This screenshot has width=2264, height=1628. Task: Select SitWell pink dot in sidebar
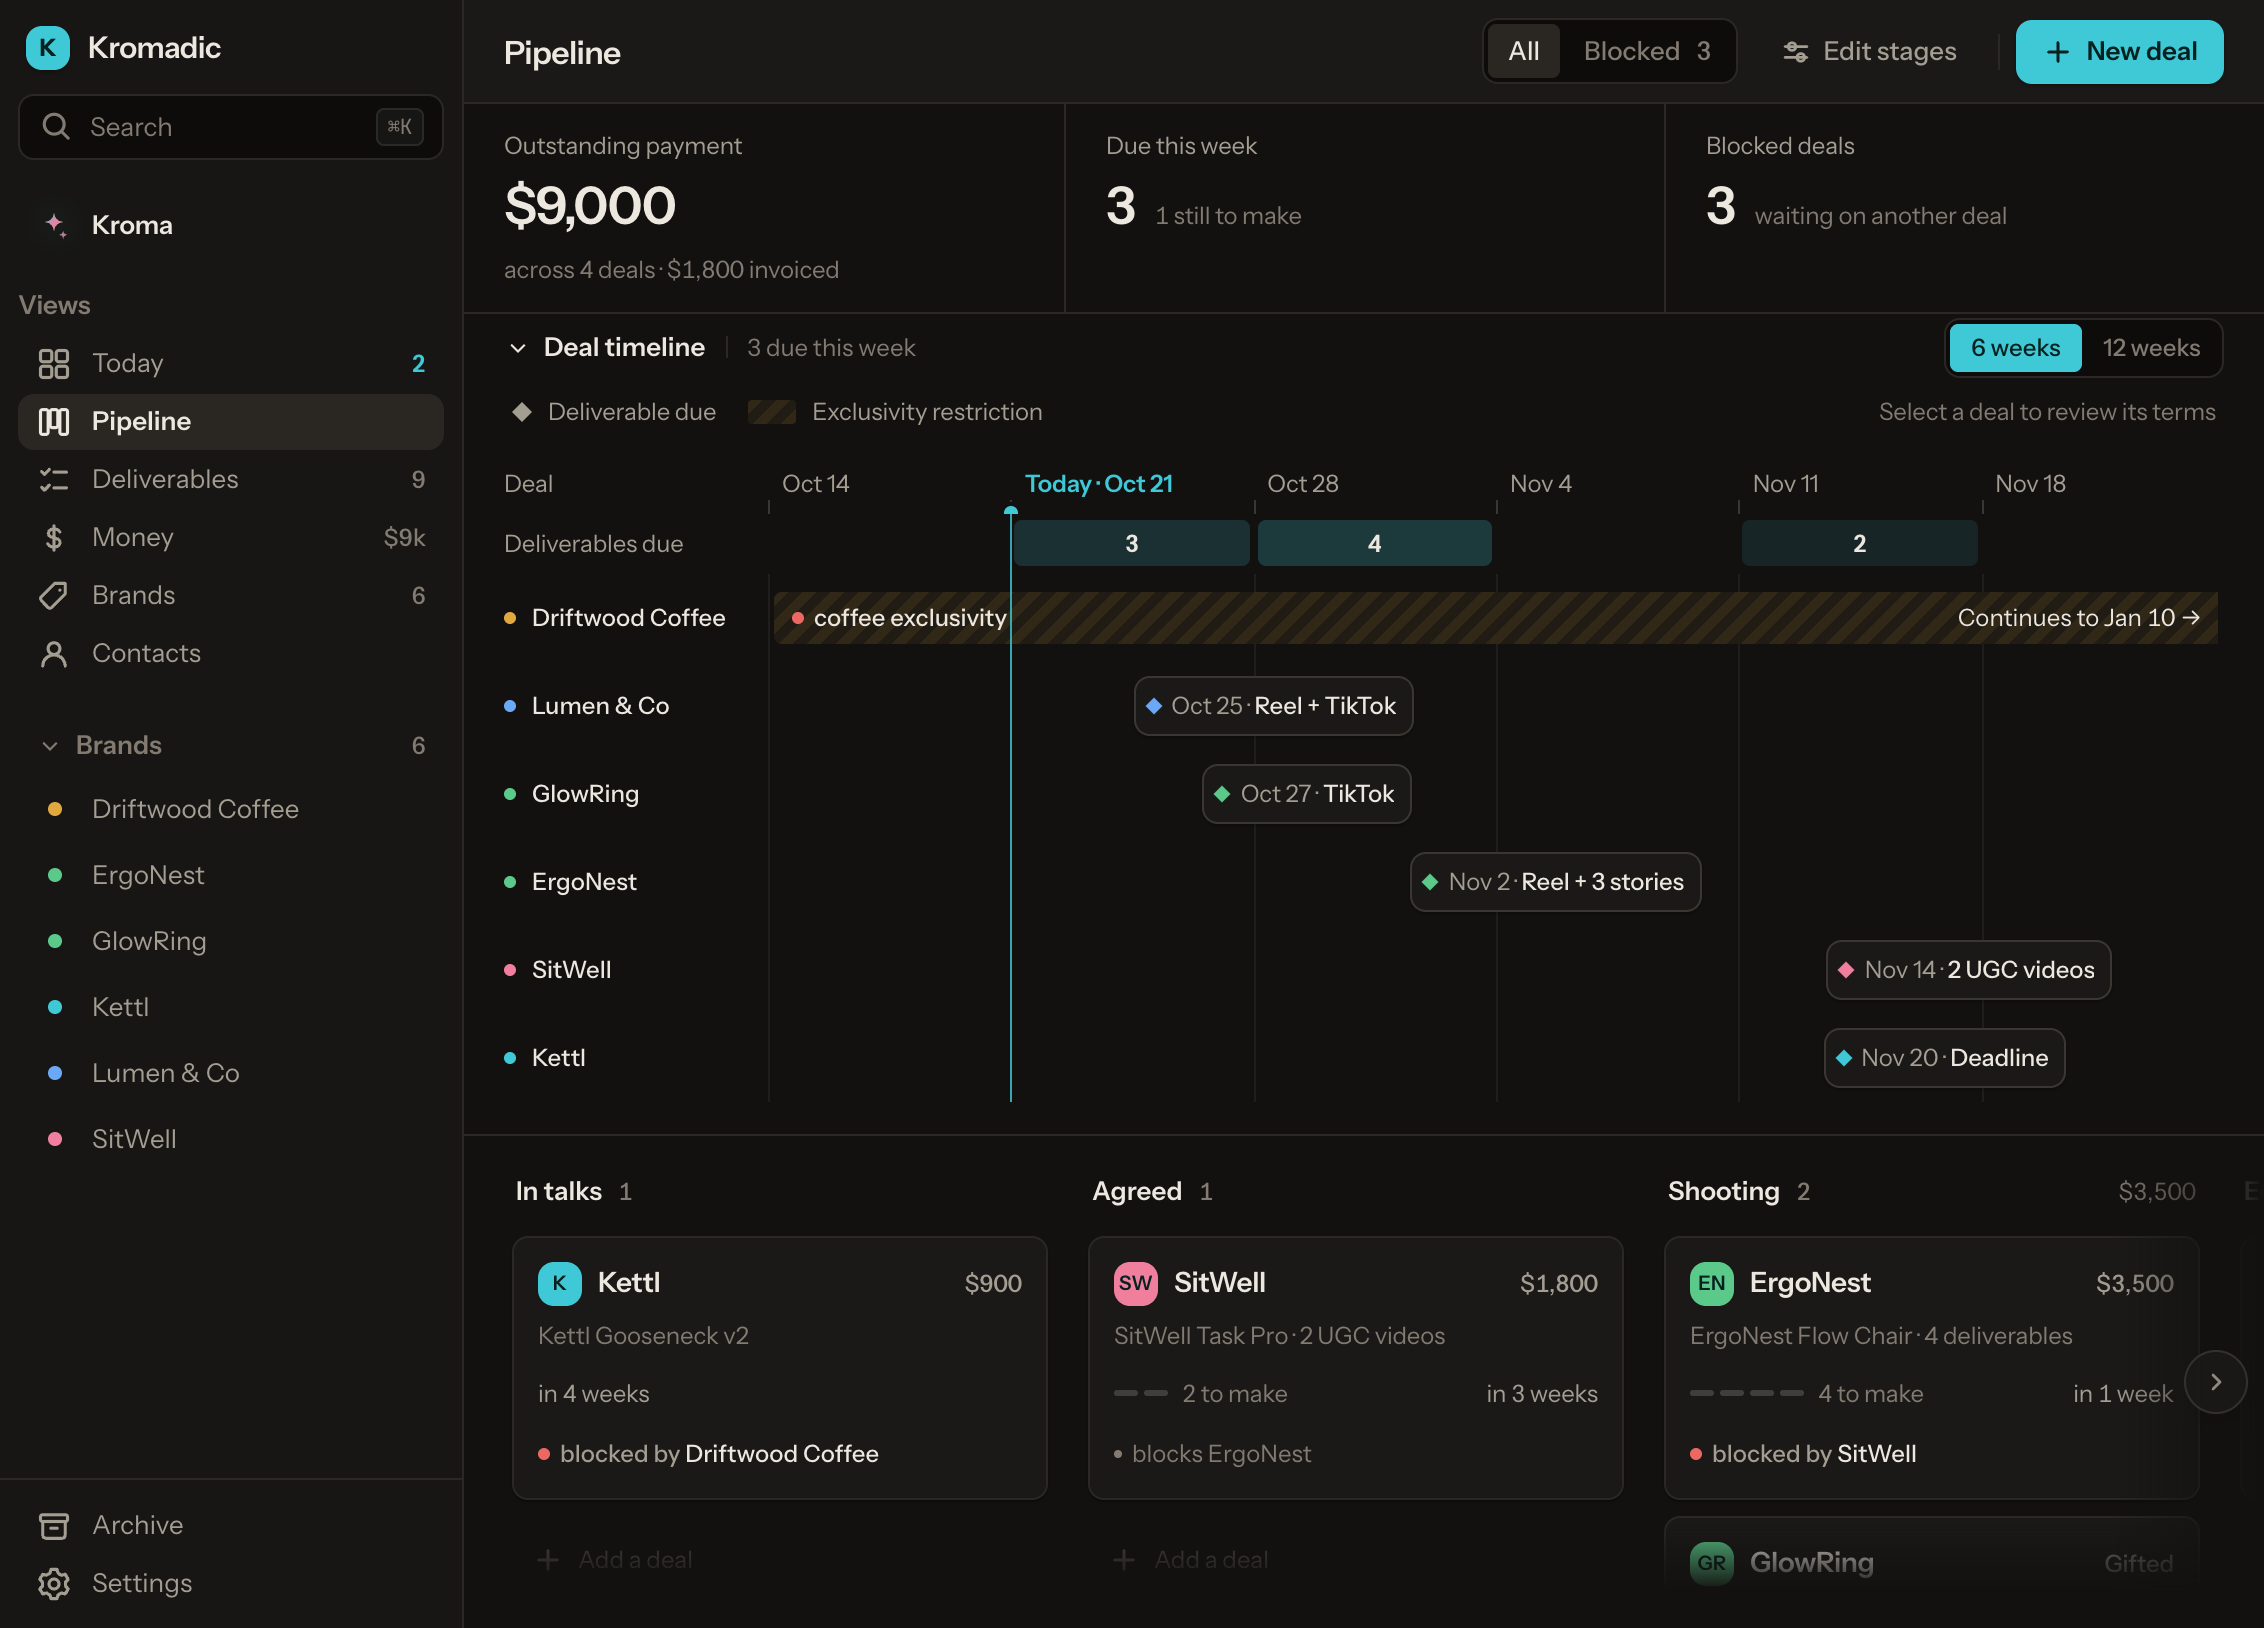point(55,1139)
